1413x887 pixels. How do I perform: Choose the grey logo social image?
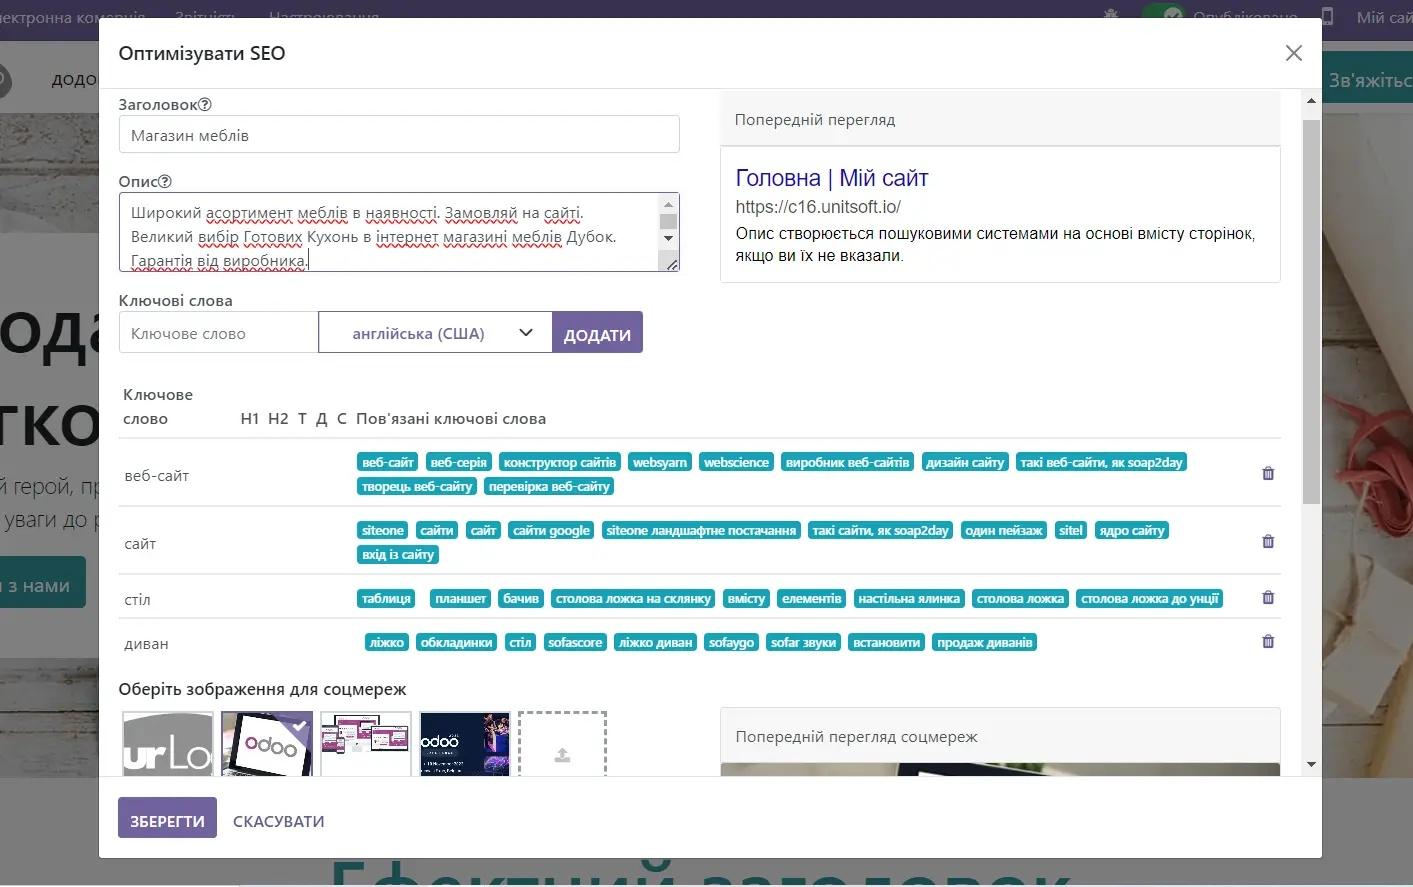coord(168,744)
